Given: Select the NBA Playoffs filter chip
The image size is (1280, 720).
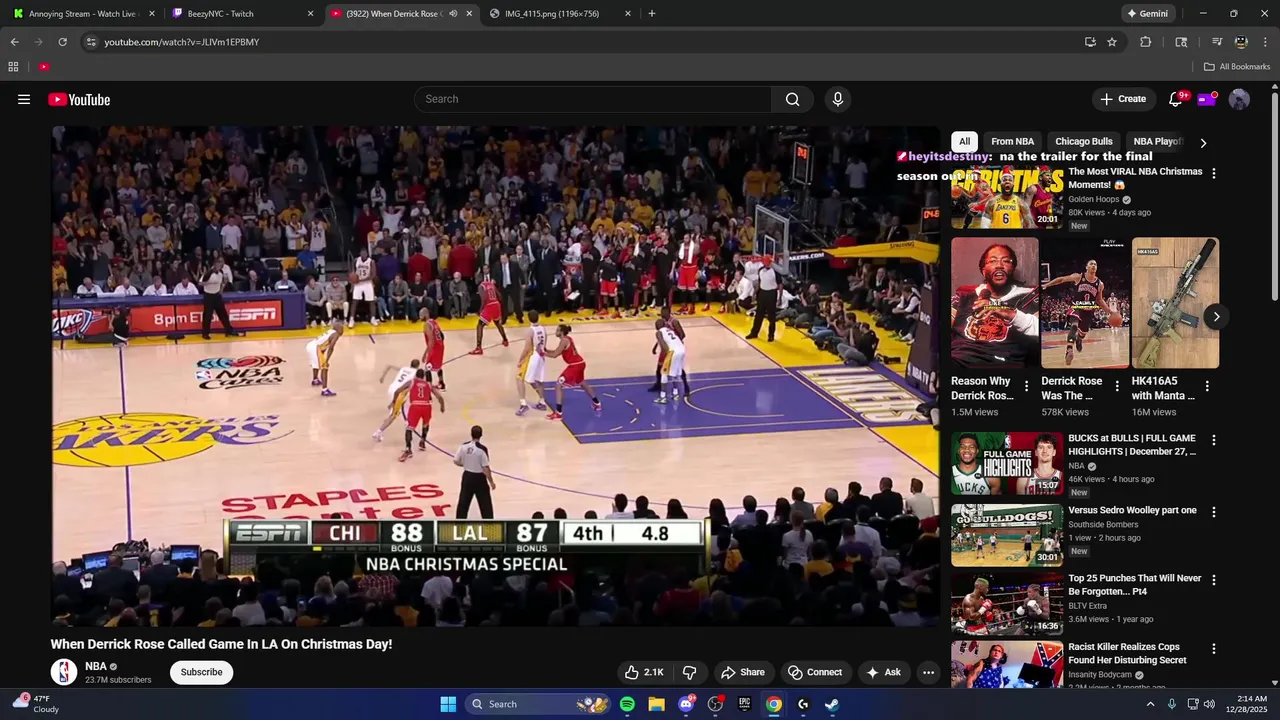Looking at the screenshot, I should (x=1158, y=142).
